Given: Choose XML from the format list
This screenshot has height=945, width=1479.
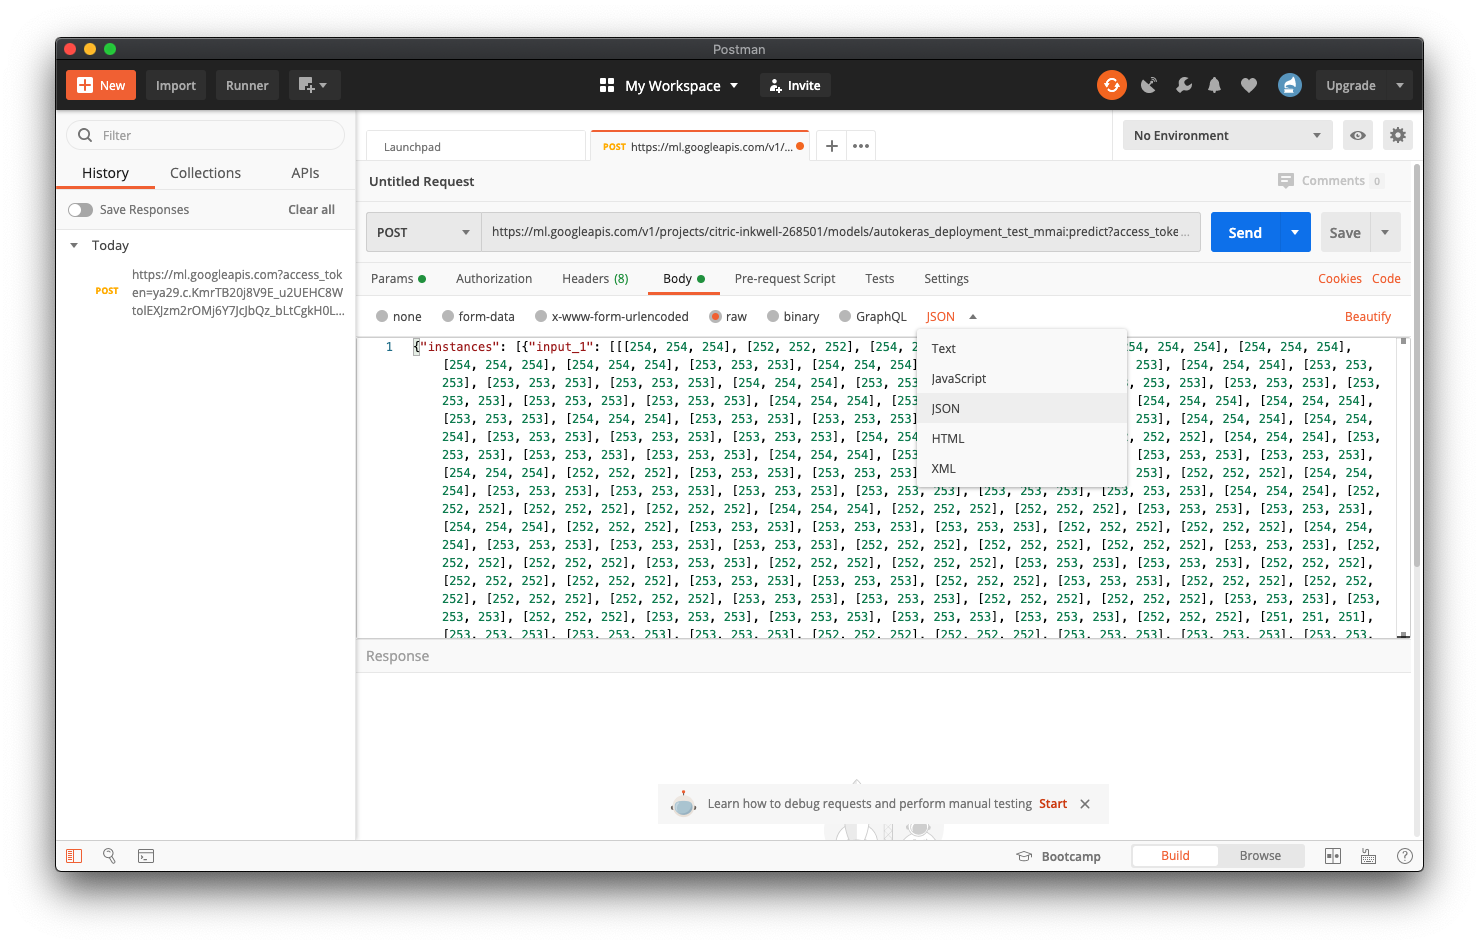Looking at the screenshot, I should pos(1022,468).
